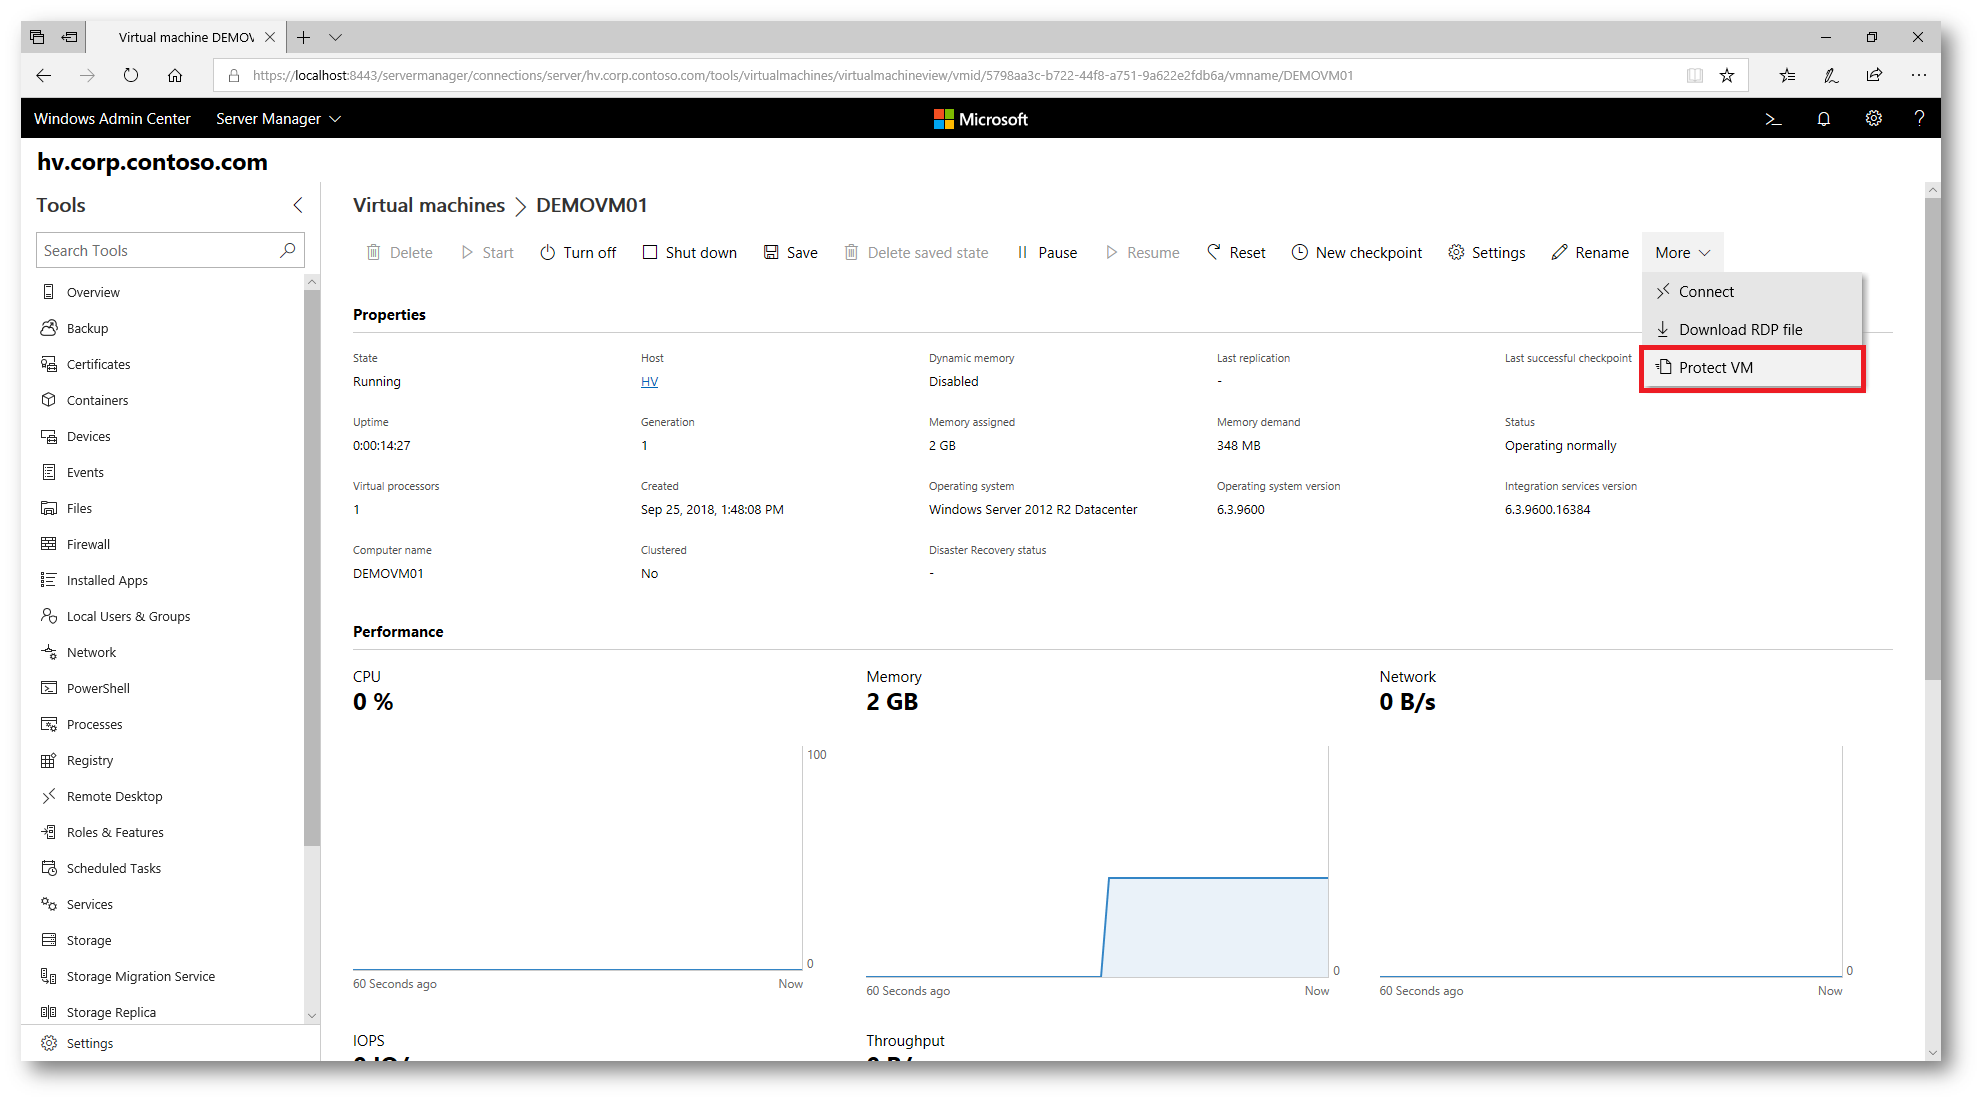Open browser favorites hub icon
Screen dimensions: 1983x1103
point(1787,75)
